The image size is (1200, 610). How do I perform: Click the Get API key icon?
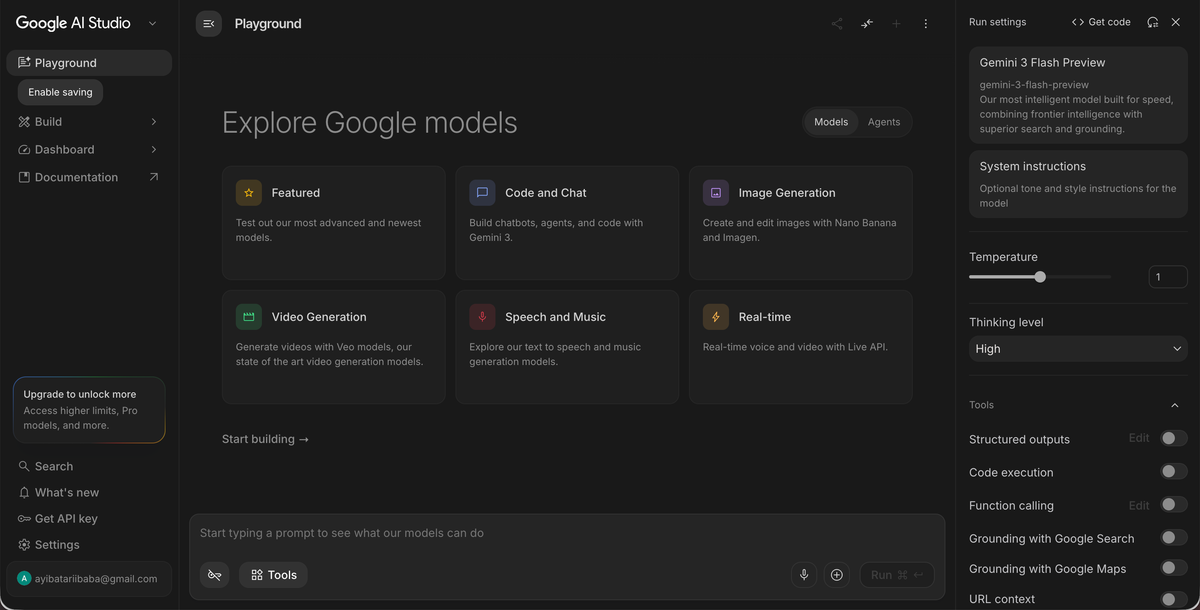[24, 519]
